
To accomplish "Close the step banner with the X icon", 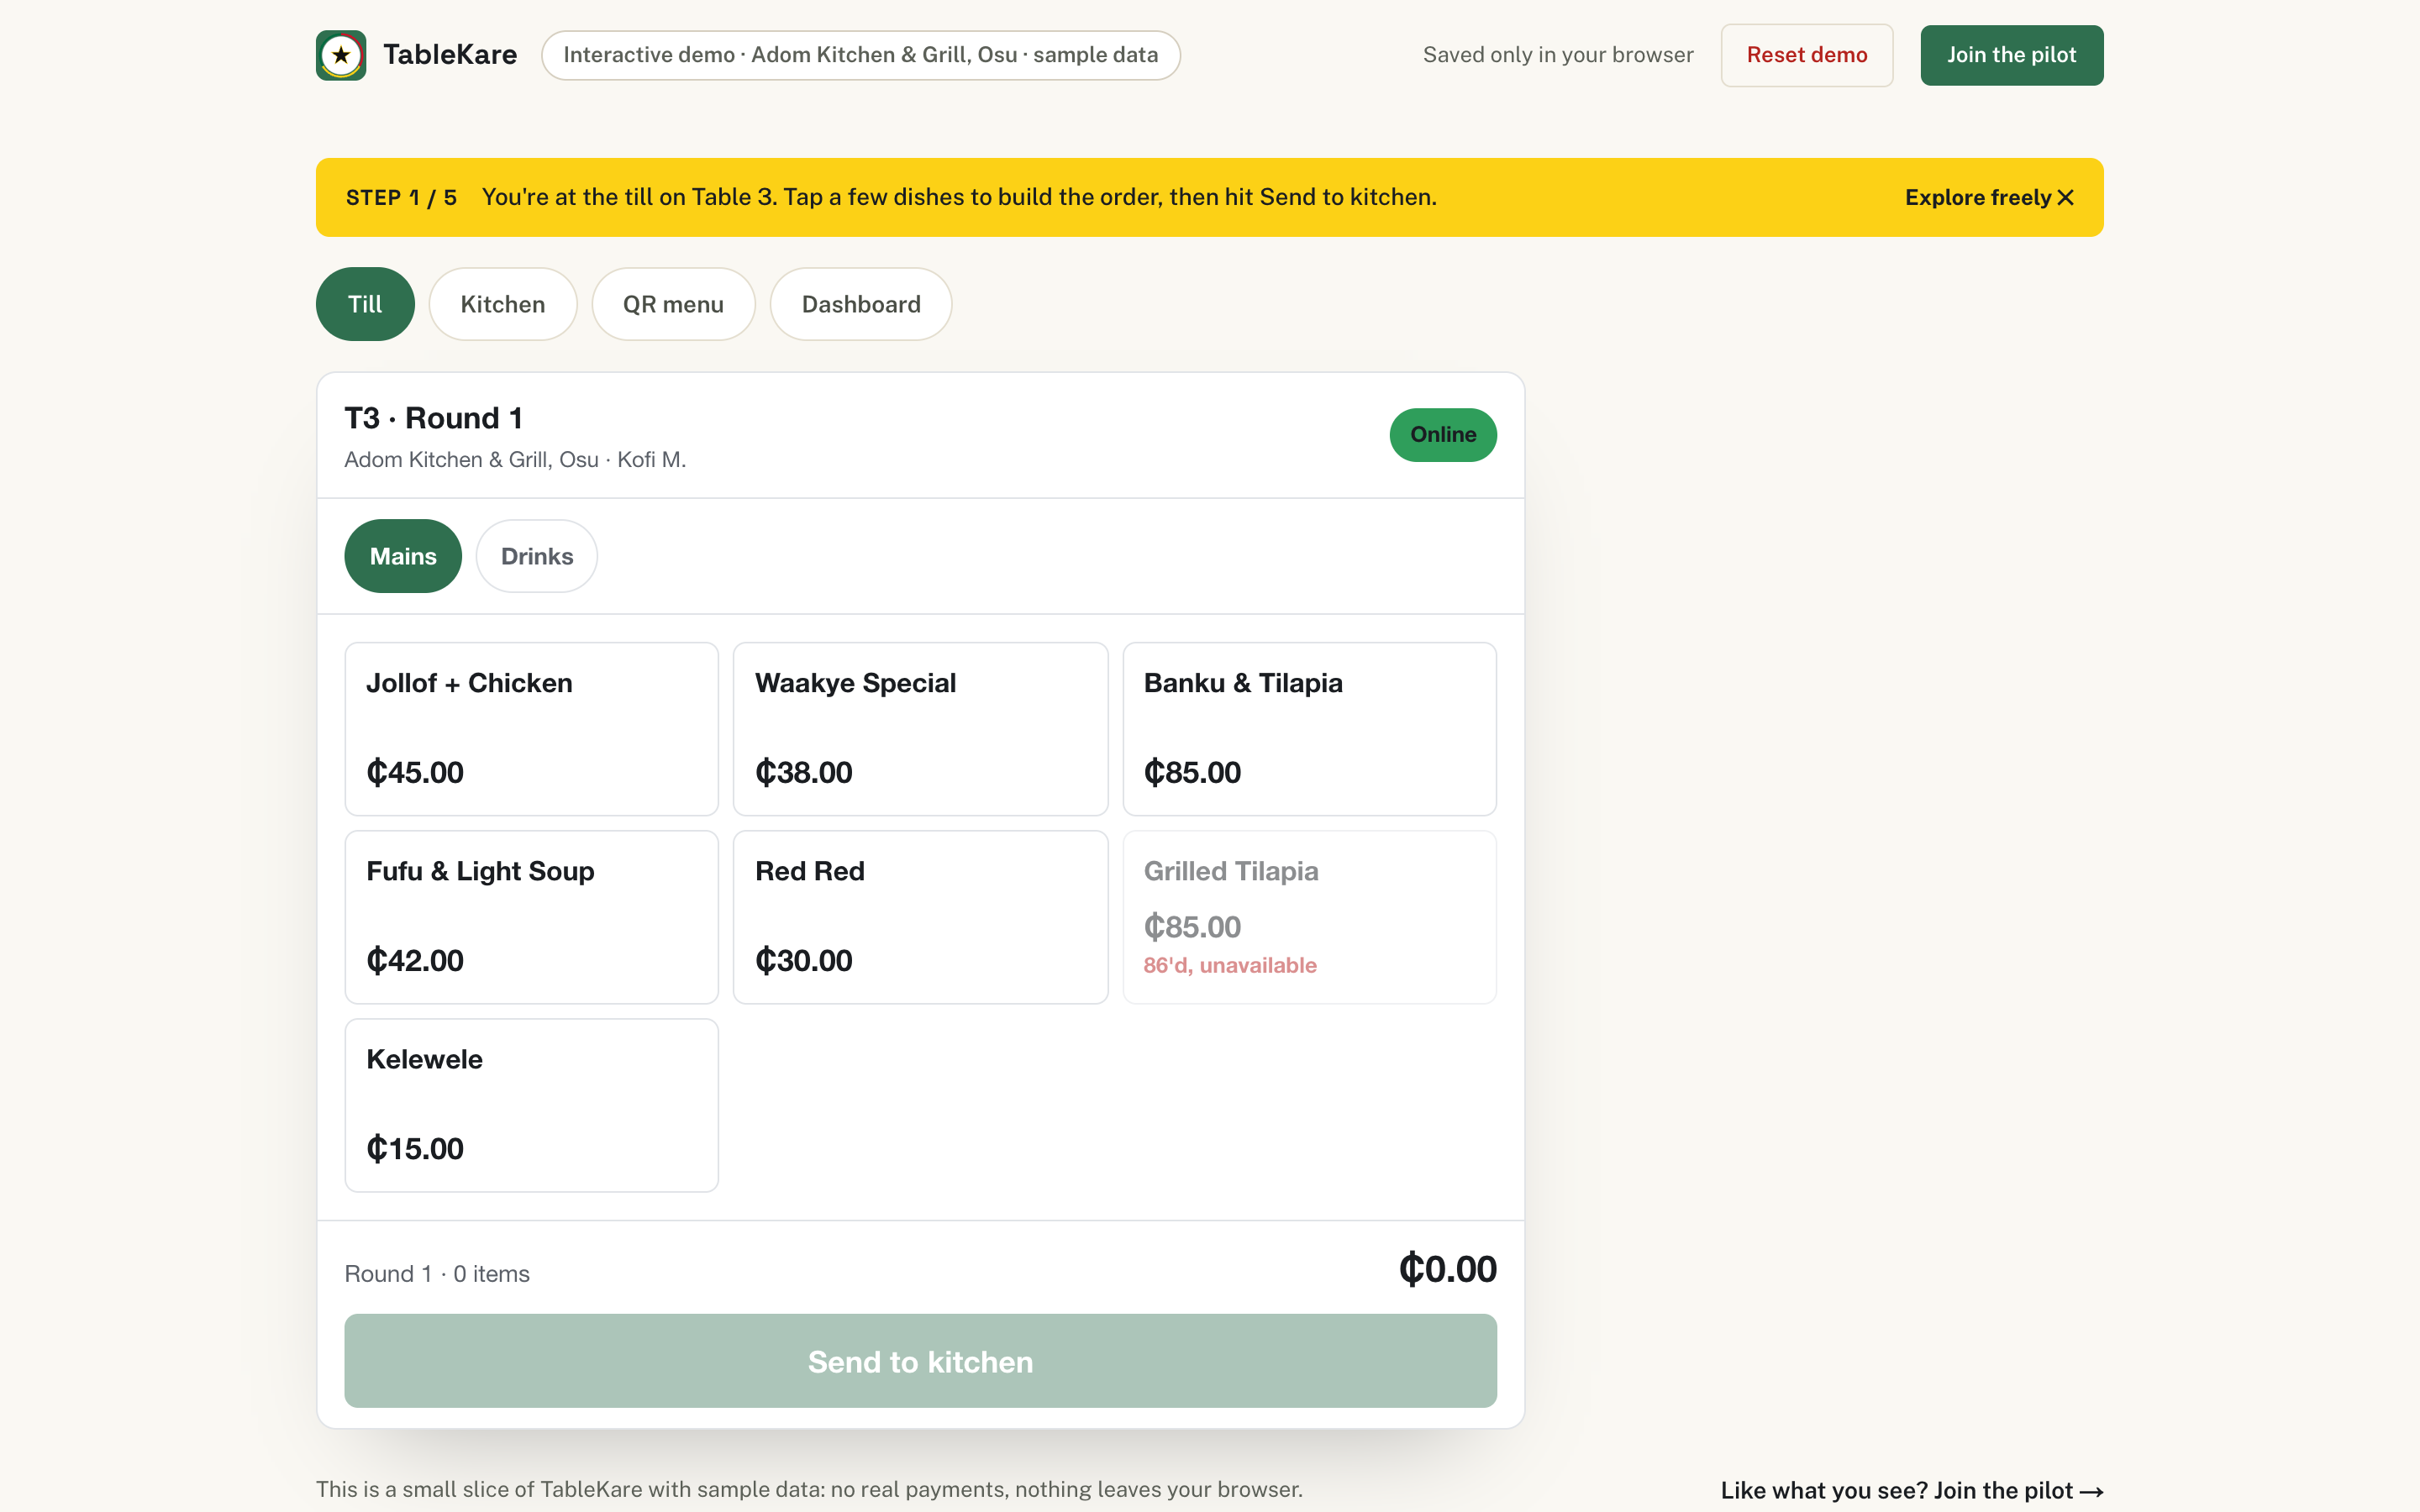I will [2065, 198].
